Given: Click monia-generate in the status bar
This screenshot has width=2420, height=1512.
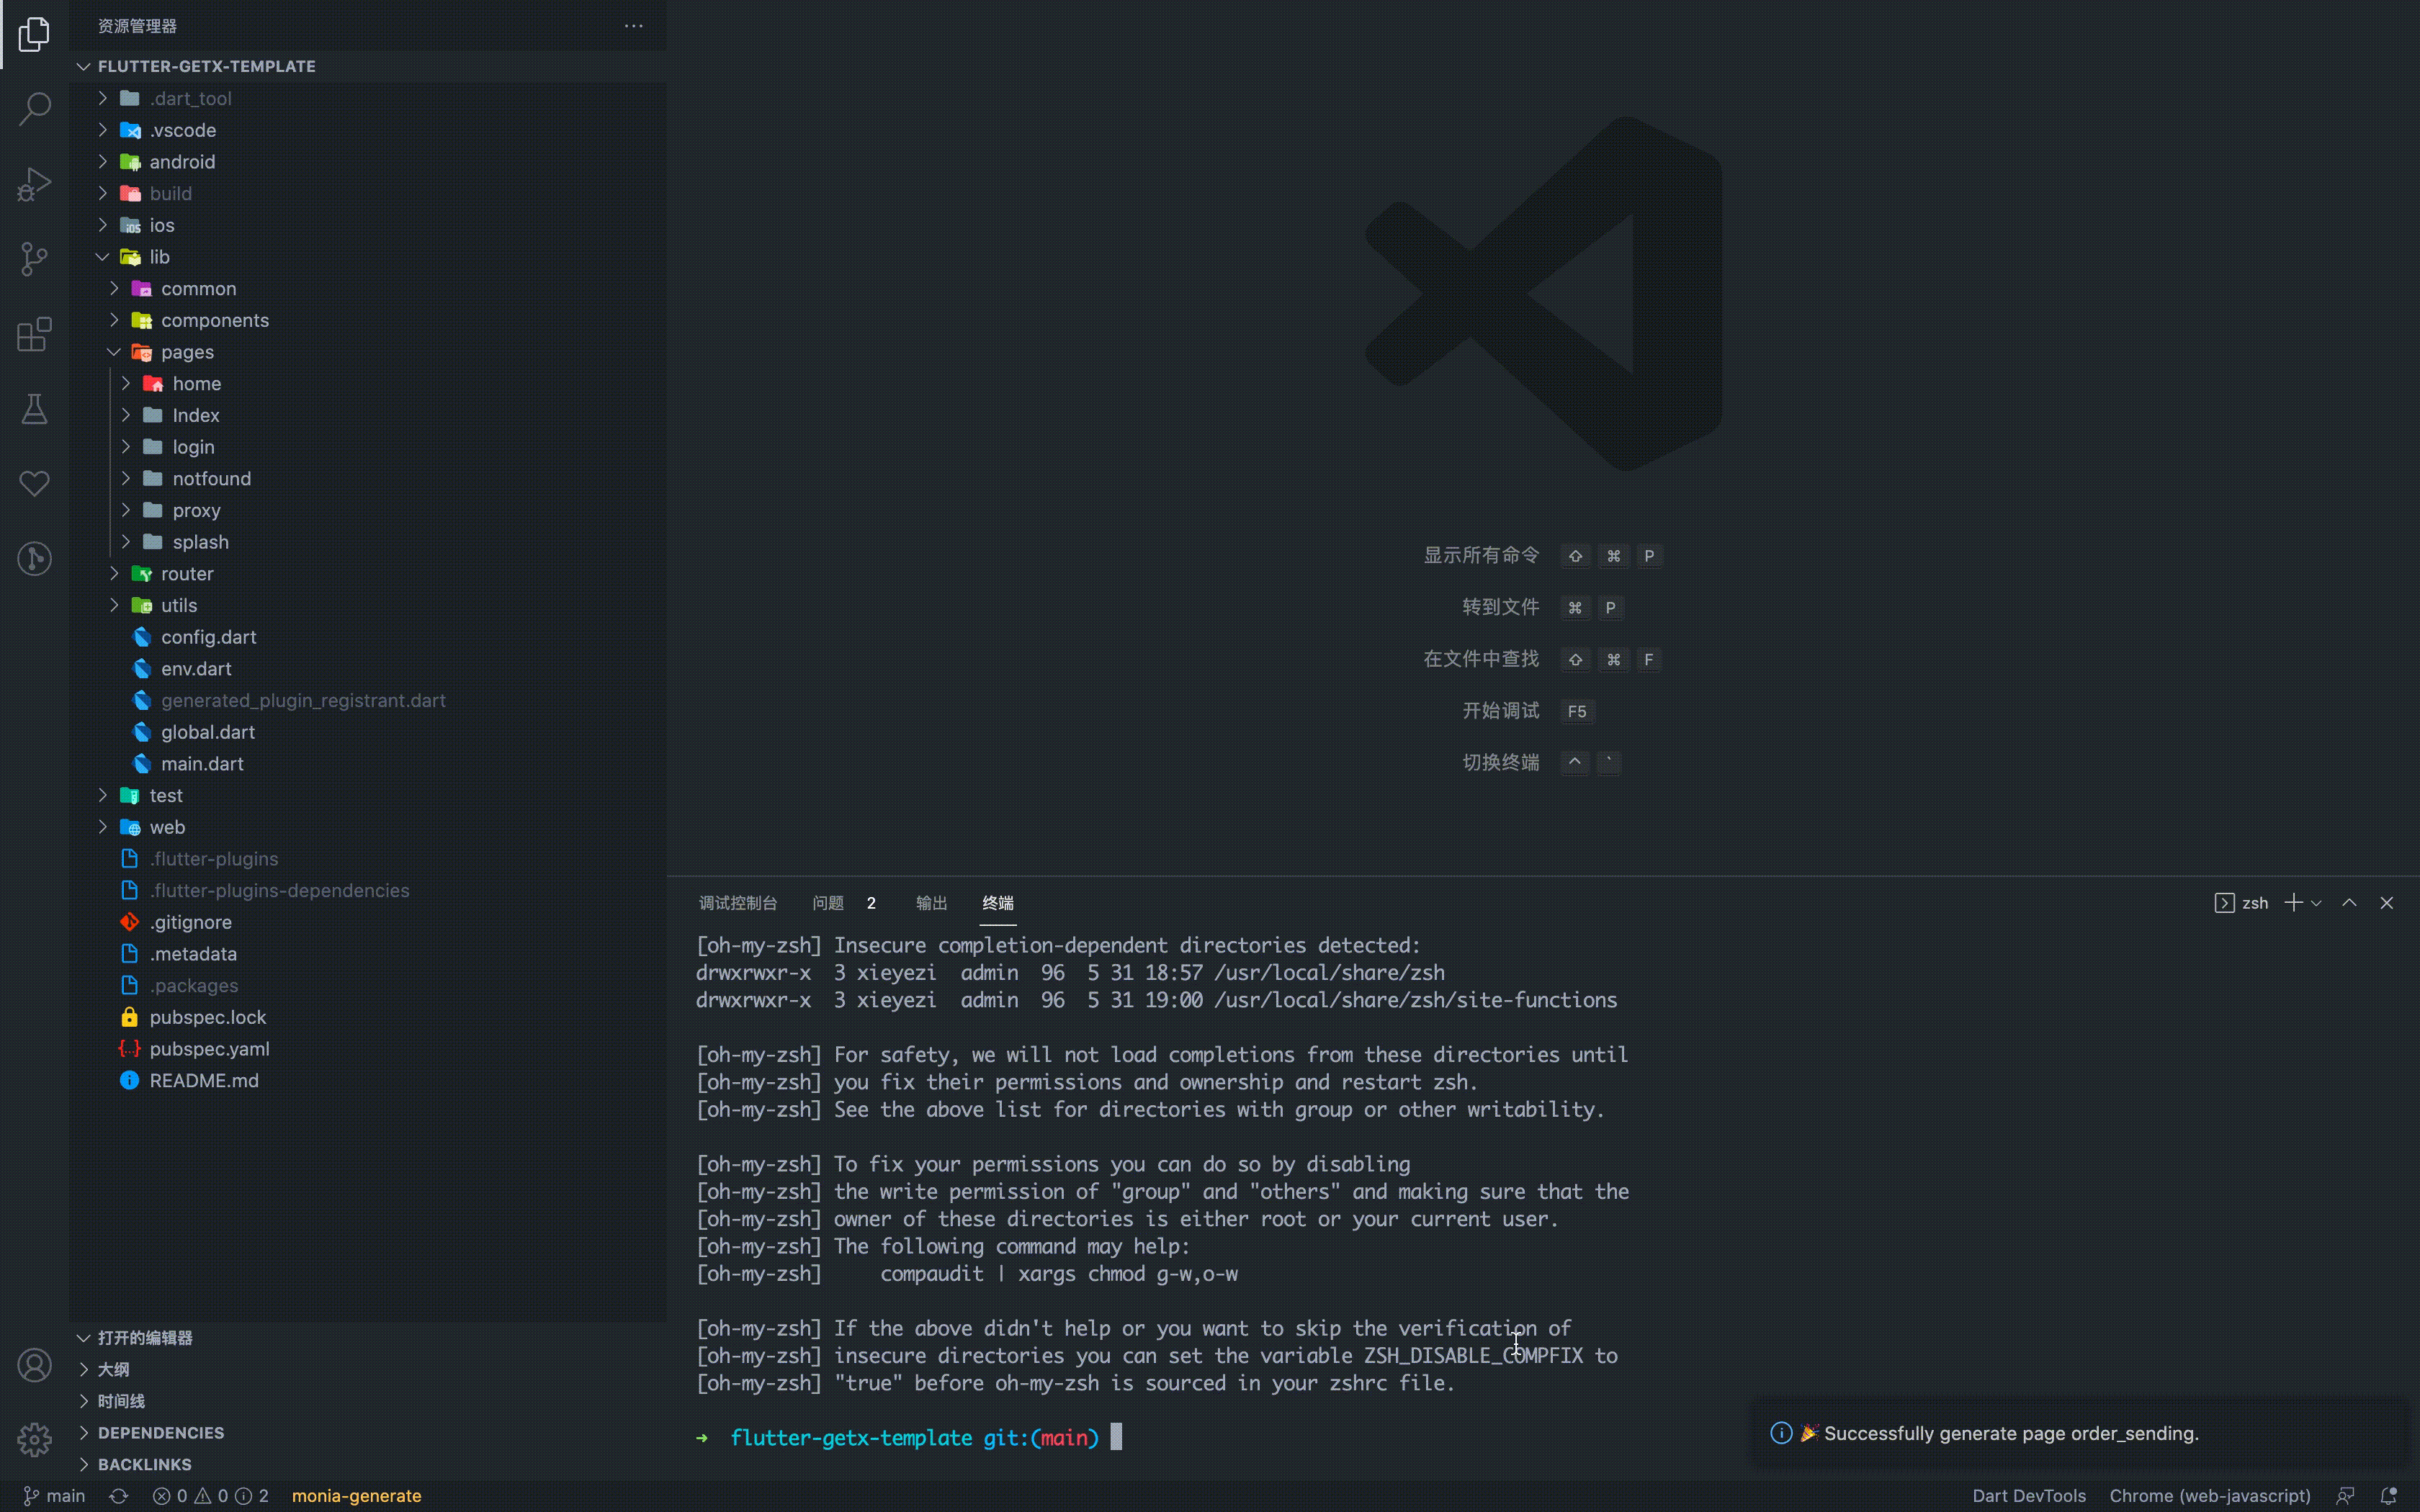Looking at the screenshot, I should tap(356, 1495).
